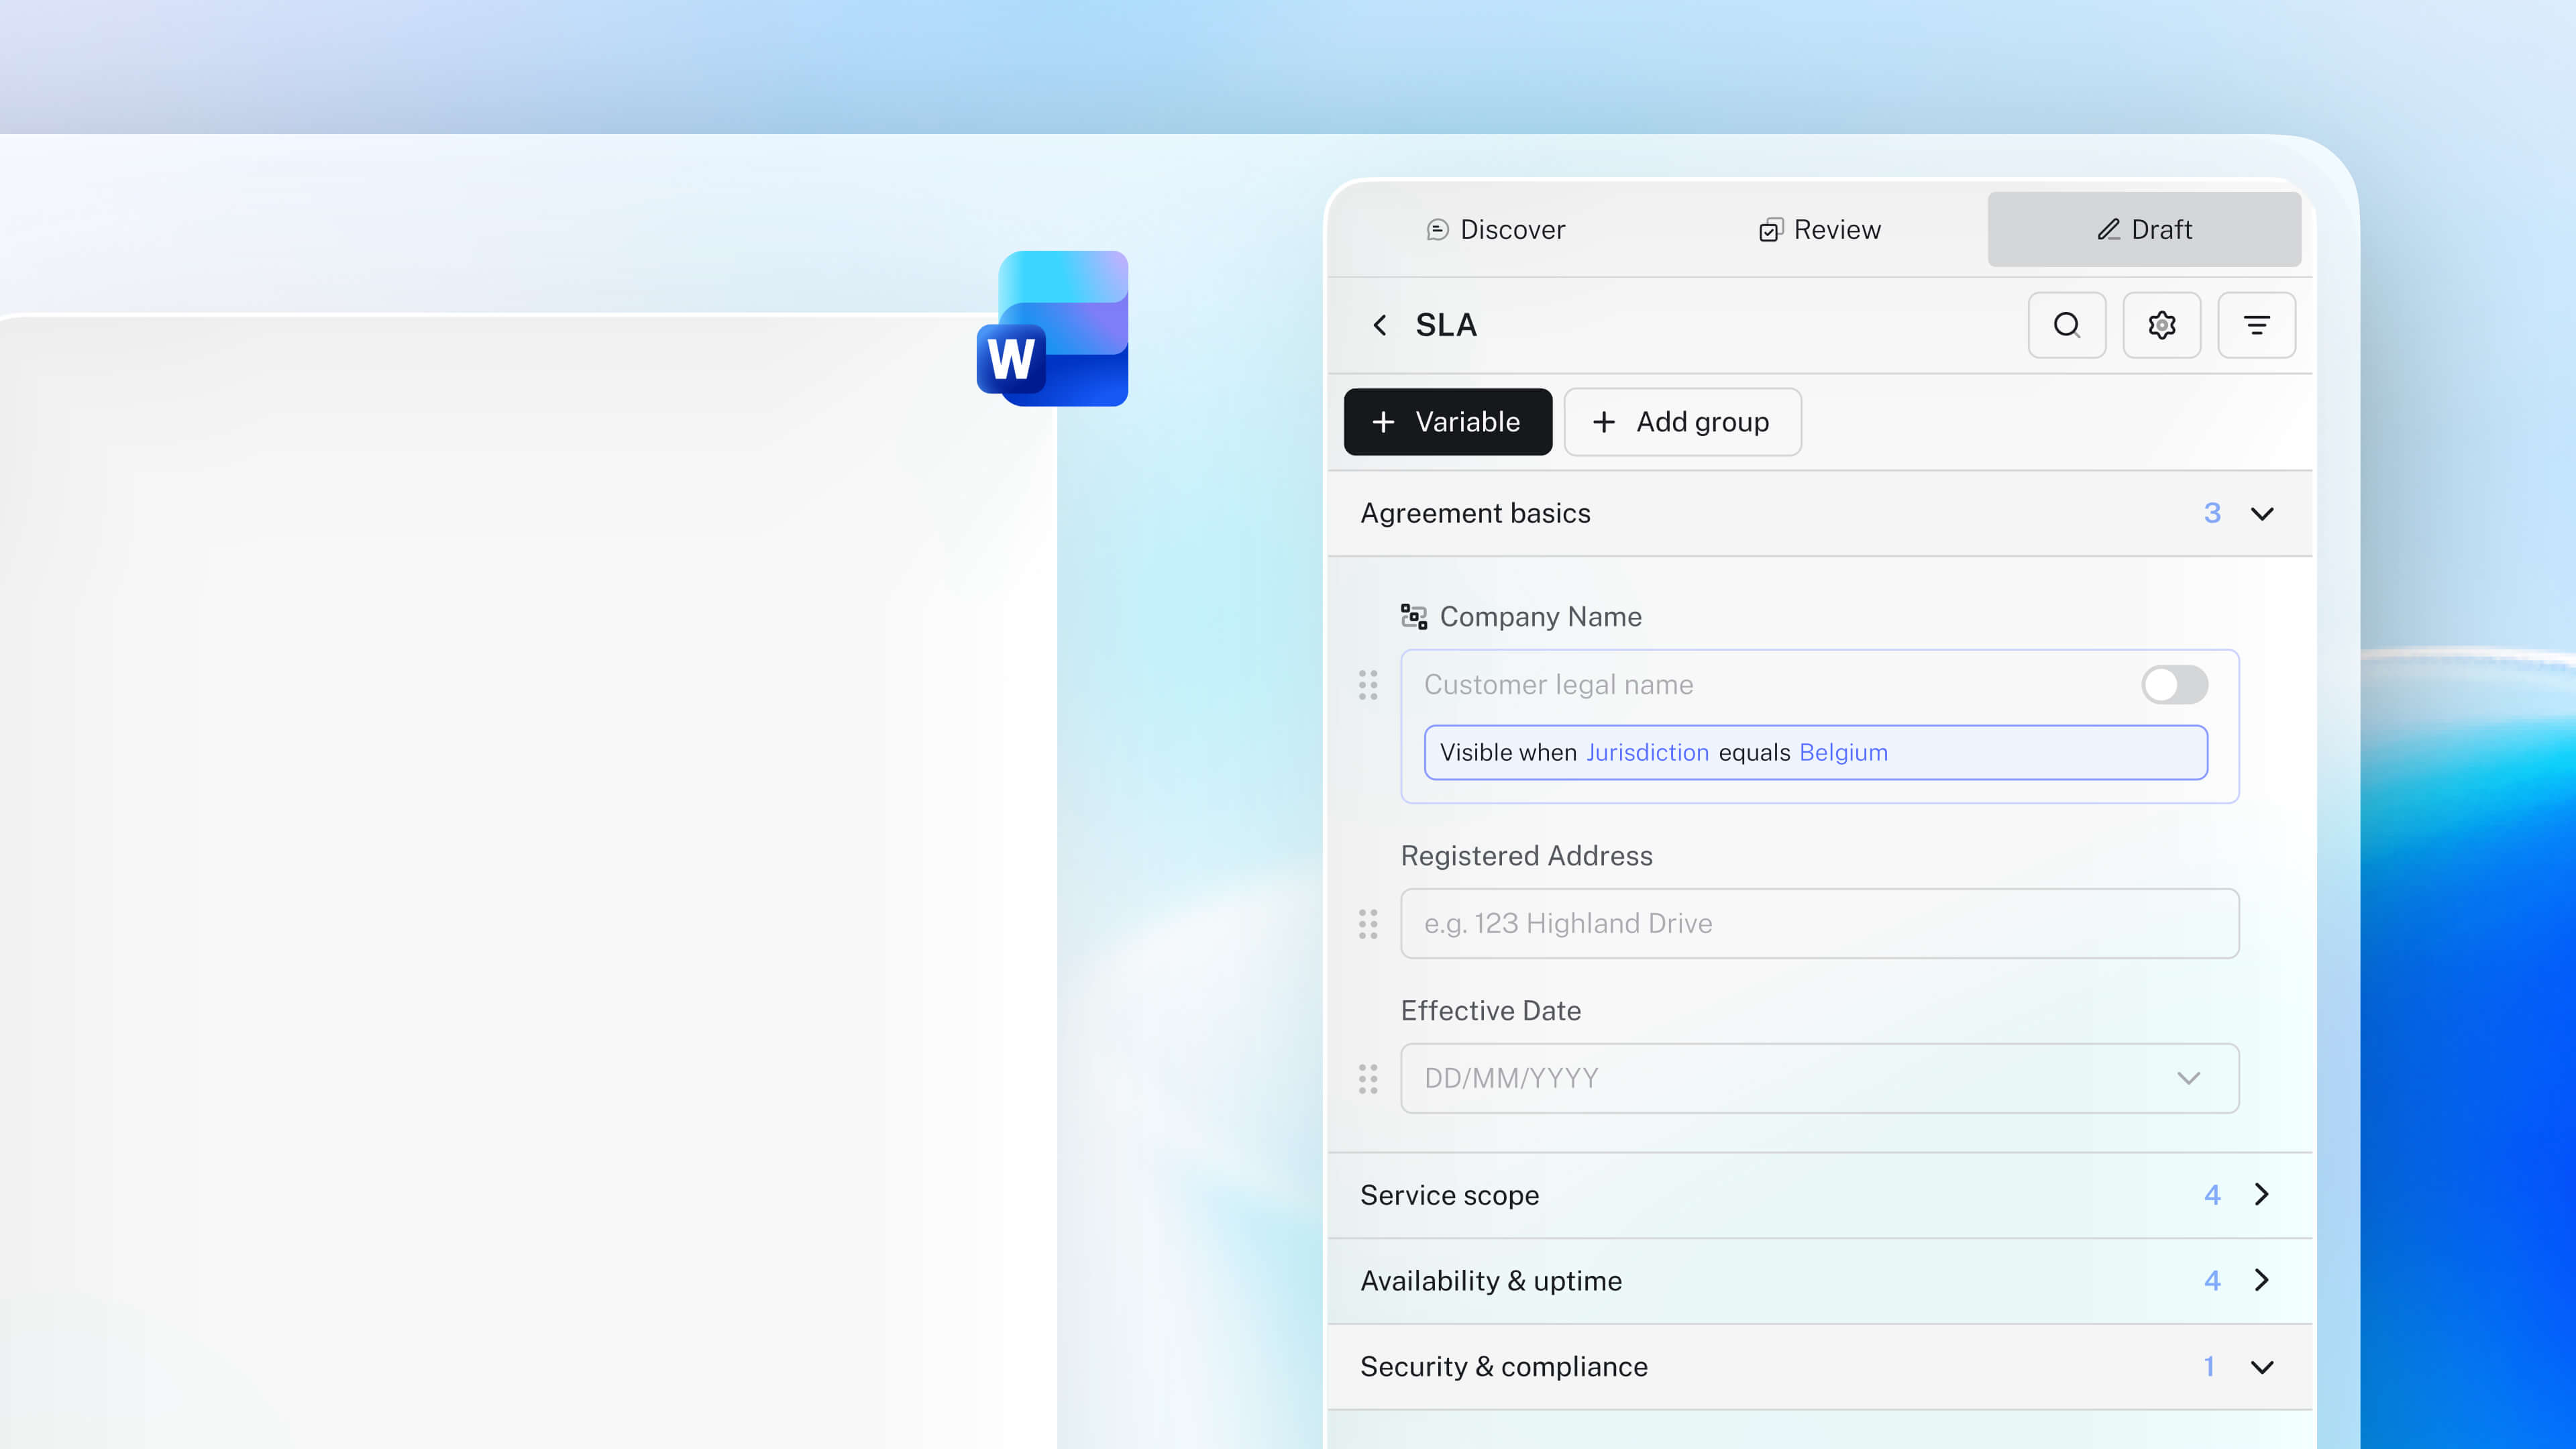Switch to the Discover tab

tap(1495, 230)
